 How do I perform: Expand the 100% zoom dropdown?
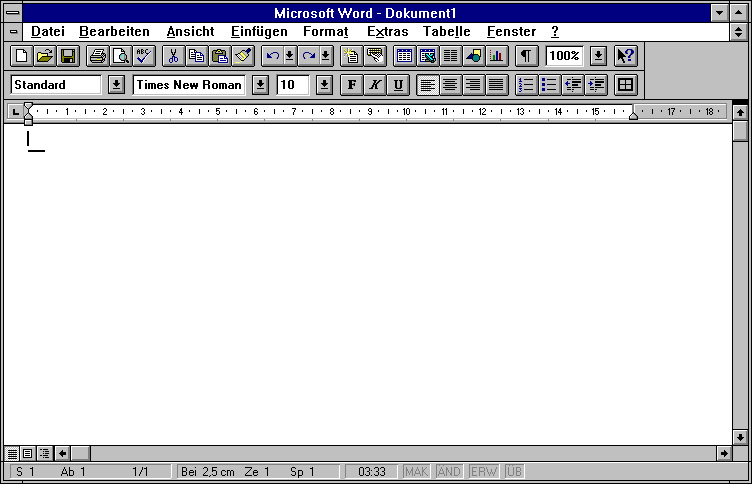pos(598,56)
